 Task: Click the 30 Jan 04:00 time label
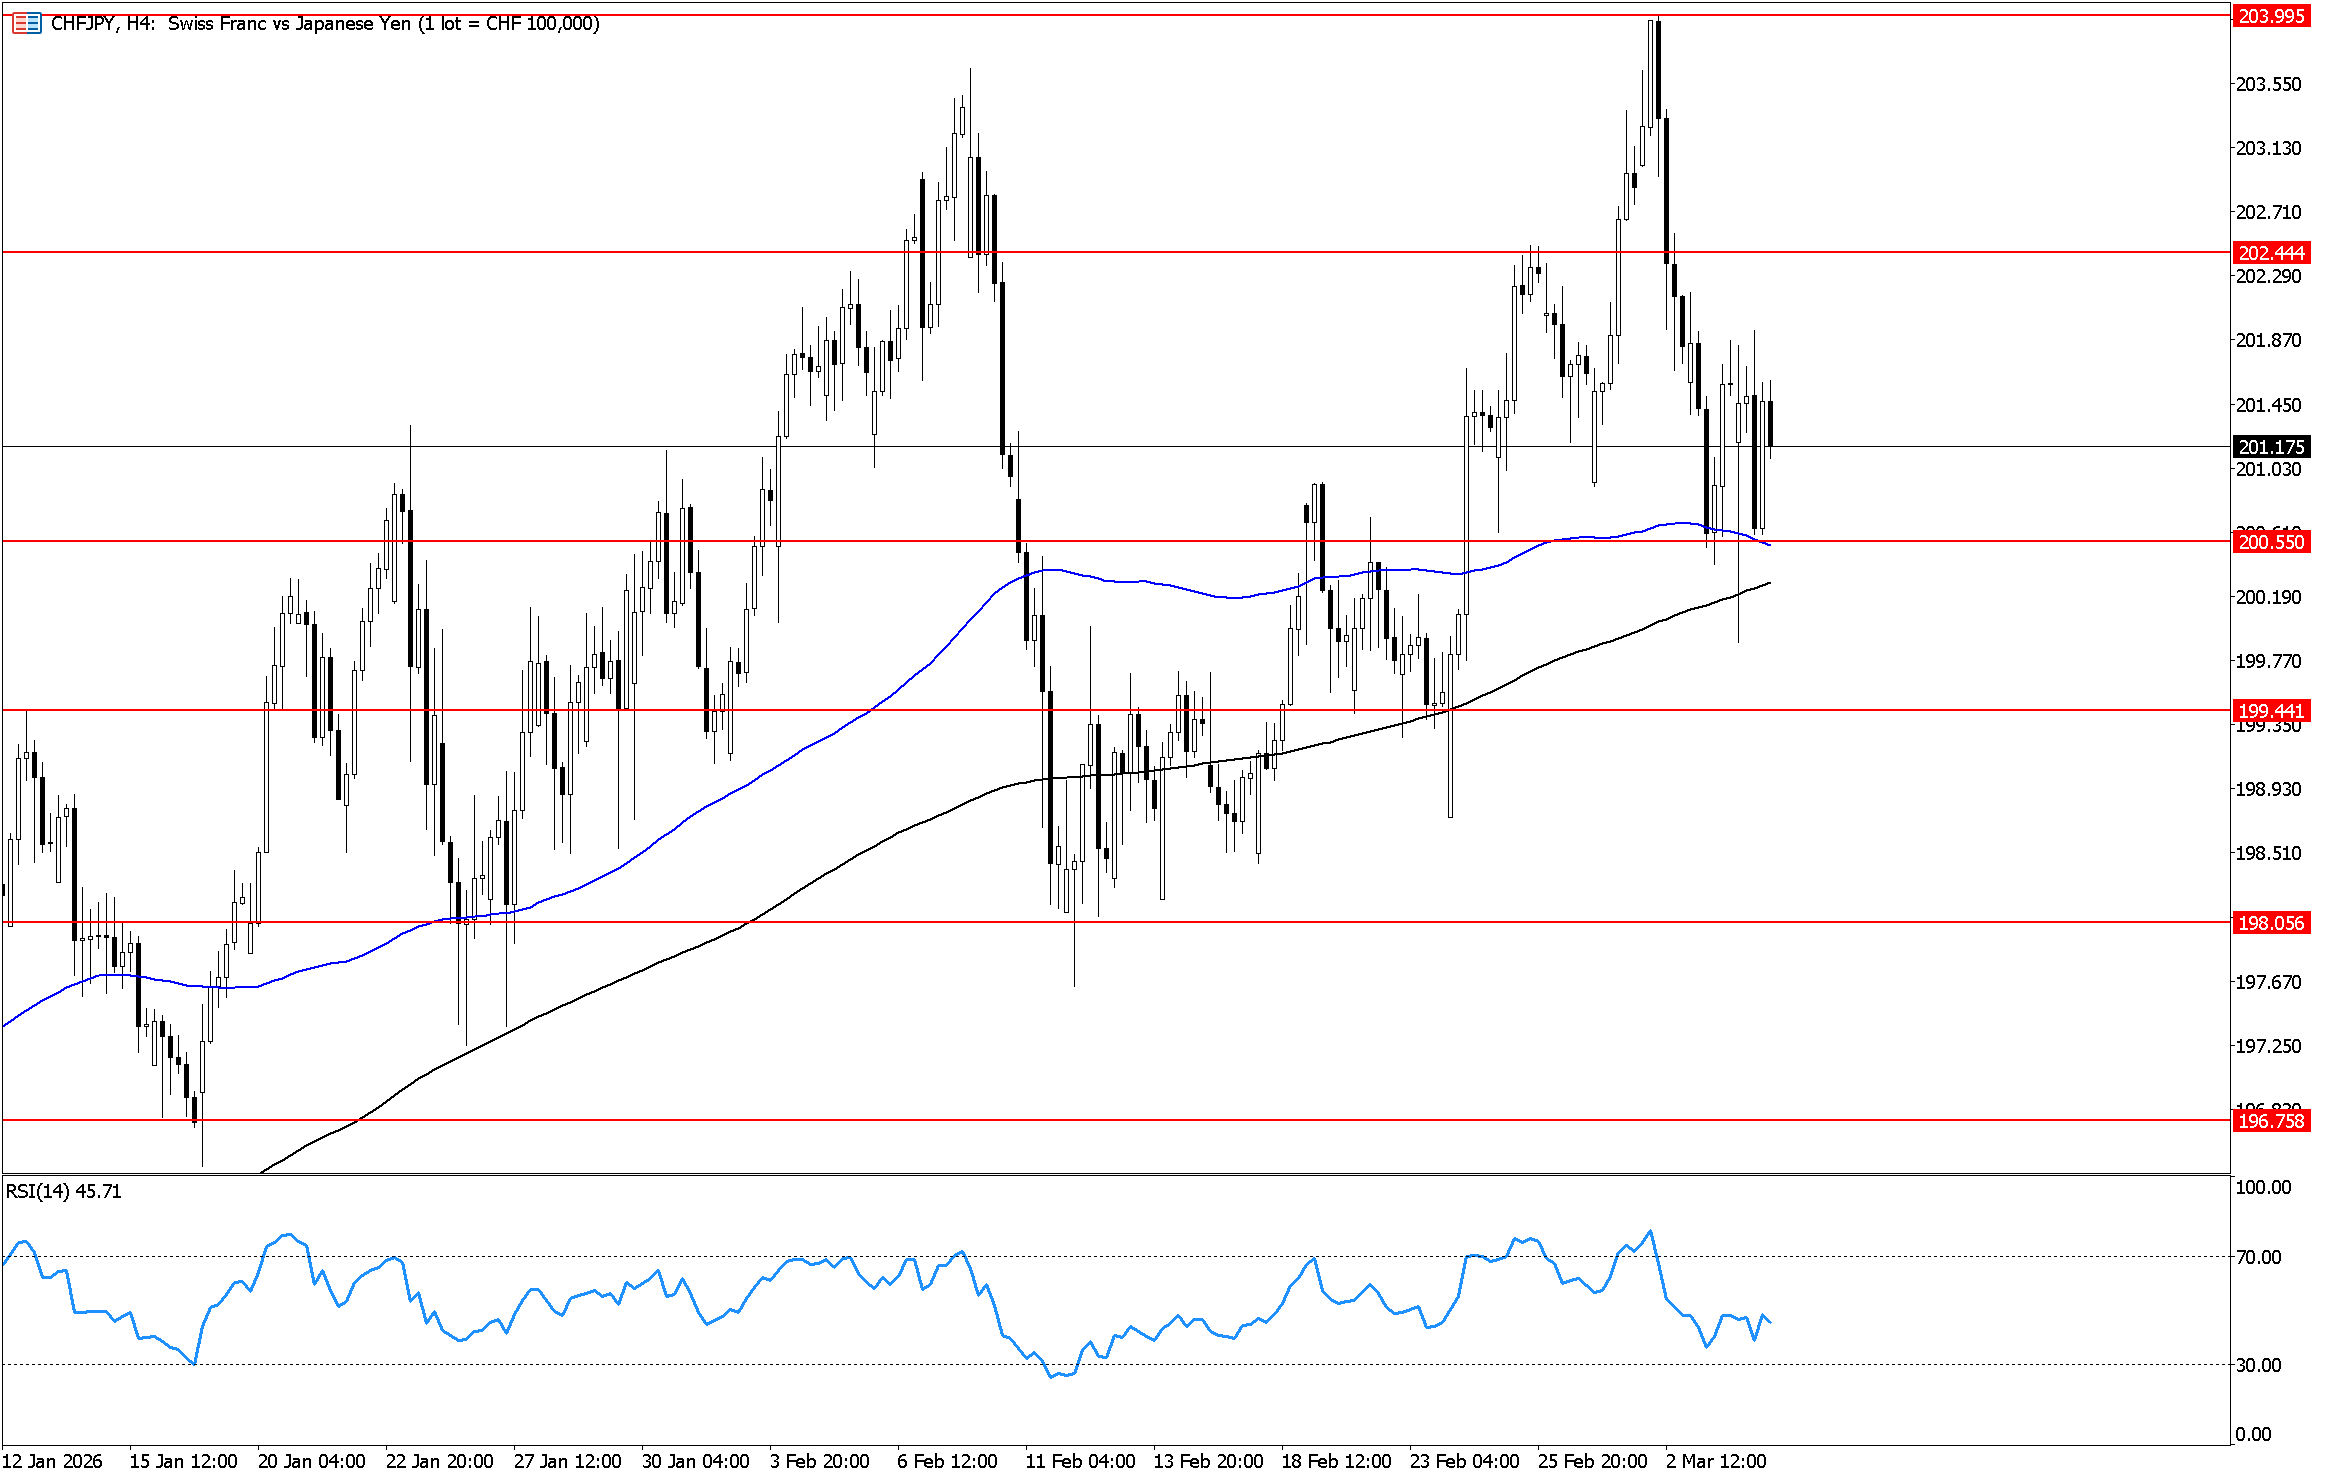(696, 1461)
